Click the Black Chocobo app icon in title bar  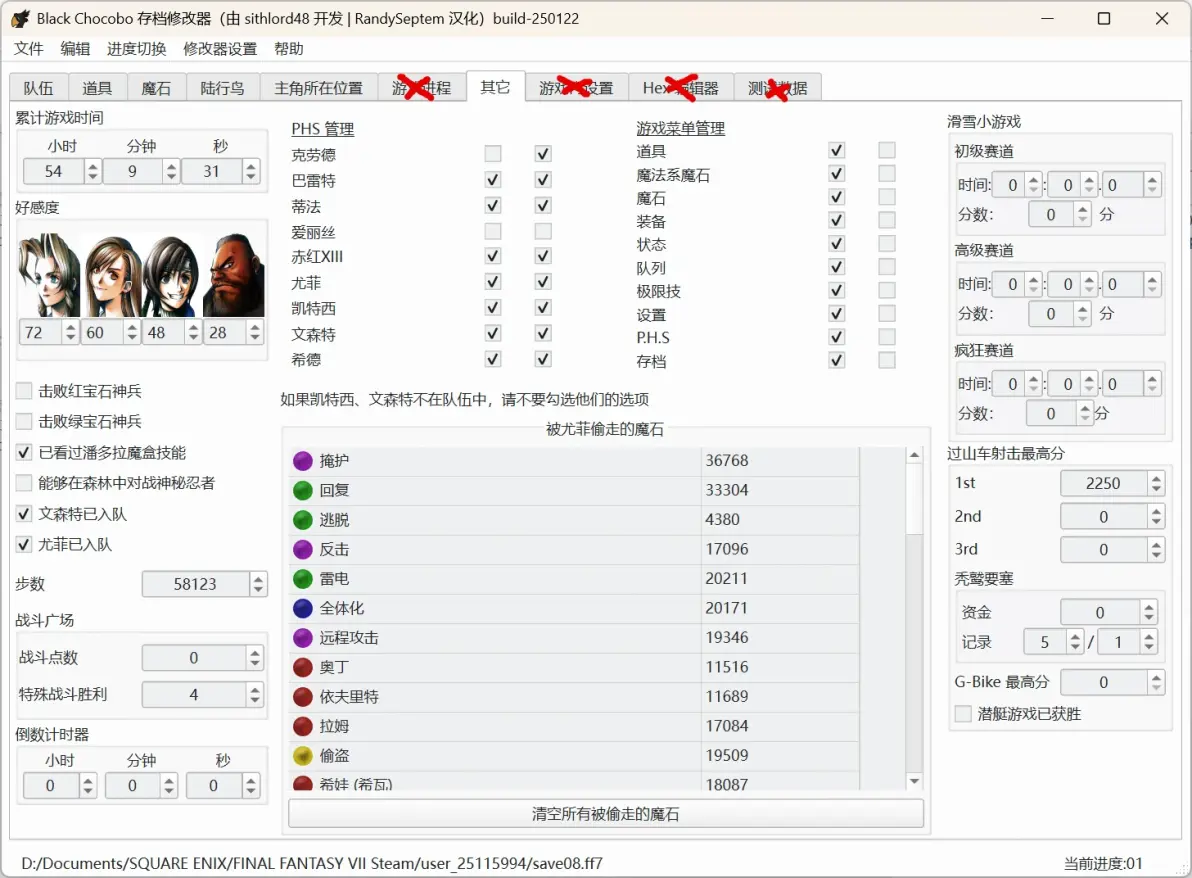(x=21, y=18)
